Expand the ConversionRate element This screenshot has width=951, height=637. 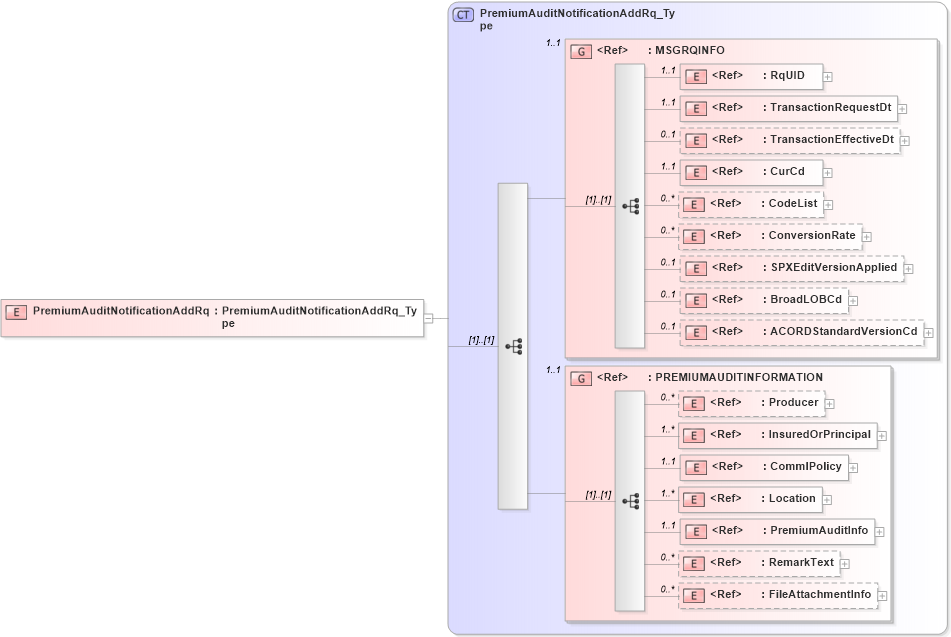866,236
